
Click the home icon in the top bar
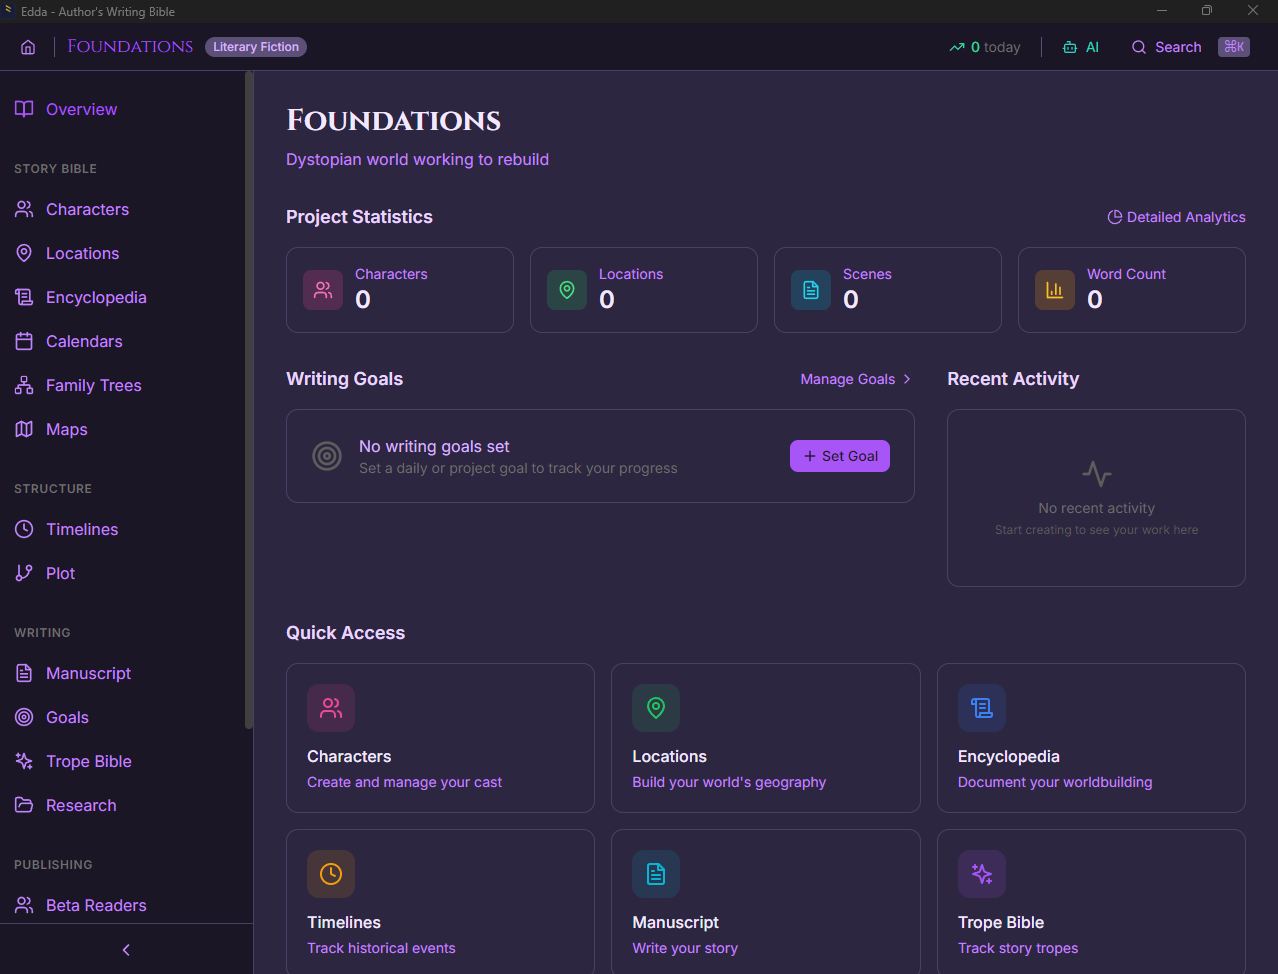27,46
